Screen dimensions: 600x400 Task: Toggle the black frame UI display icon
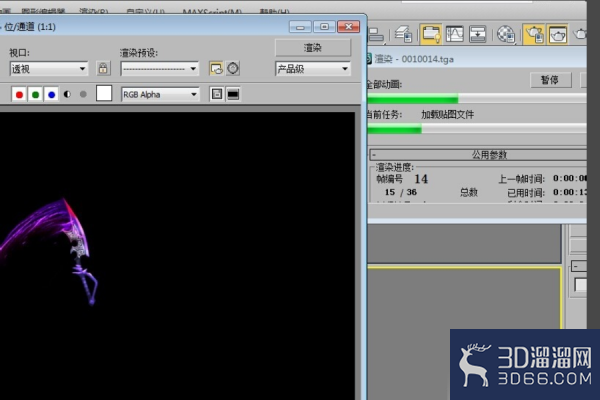click(233, 94)
